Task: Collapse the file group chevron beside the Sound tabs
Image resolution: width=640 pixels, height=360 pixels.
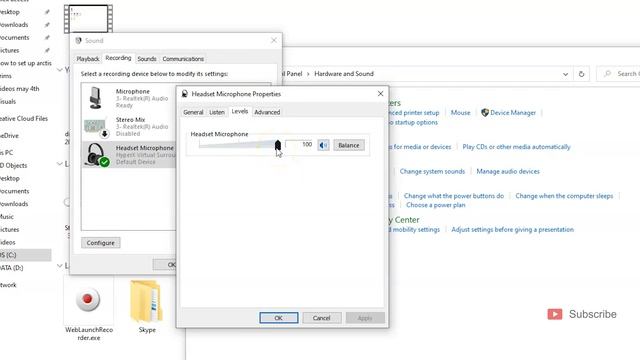Action: [60, 70]
